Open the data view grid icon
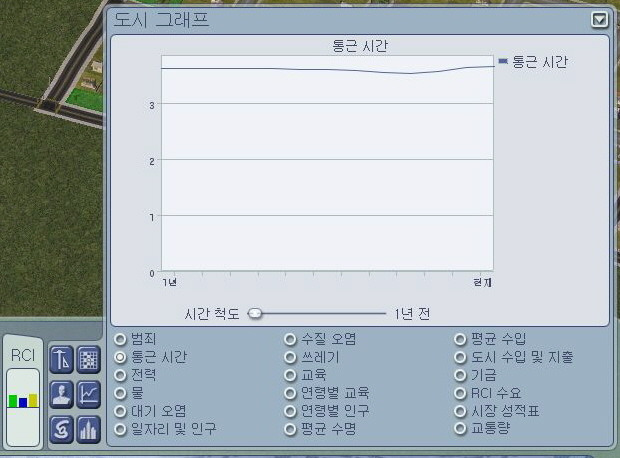 coord(89,360)
